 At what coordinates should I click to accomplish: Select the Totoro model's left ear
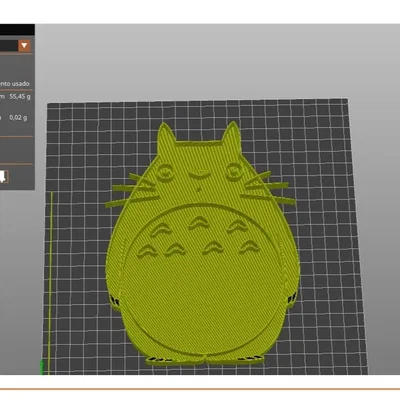pos(165,136)
